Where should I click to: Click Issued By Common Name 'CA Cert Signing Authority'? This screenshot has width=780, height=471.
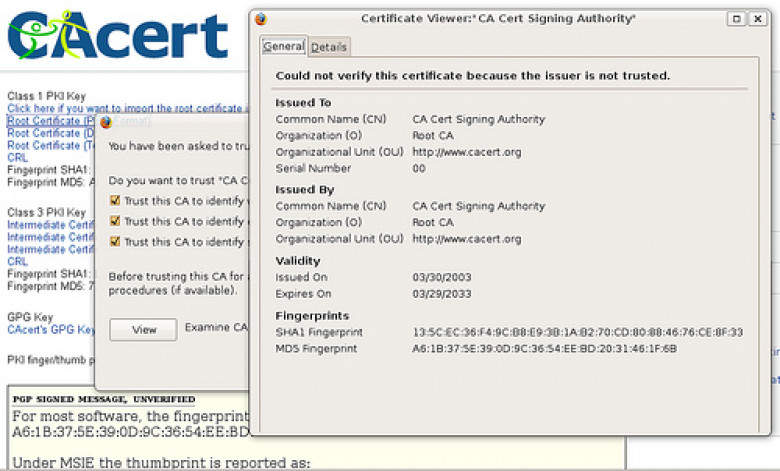[479, 206]
